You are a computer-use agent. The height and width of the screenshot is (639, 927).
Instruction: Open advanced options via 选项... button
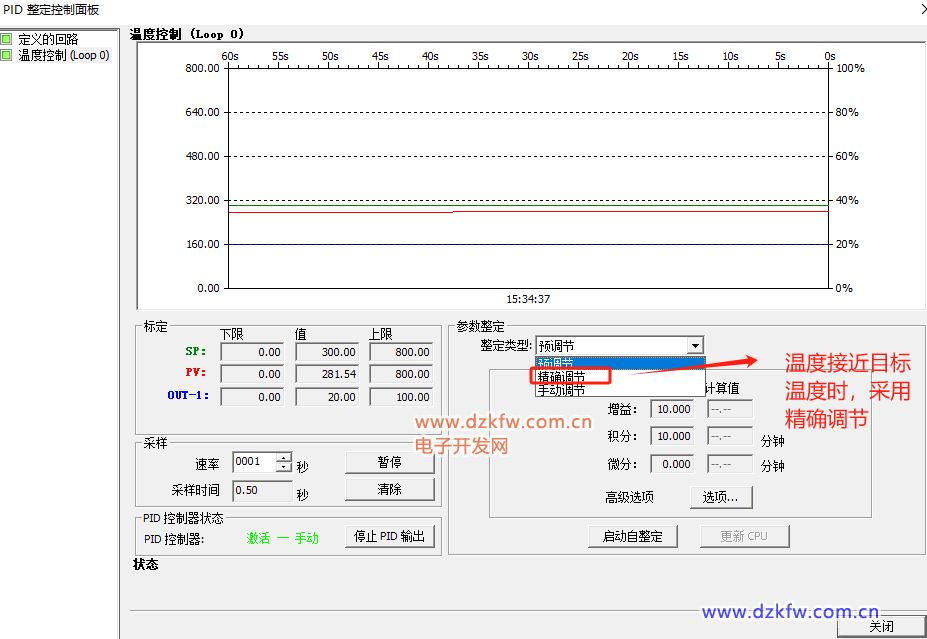720,497
